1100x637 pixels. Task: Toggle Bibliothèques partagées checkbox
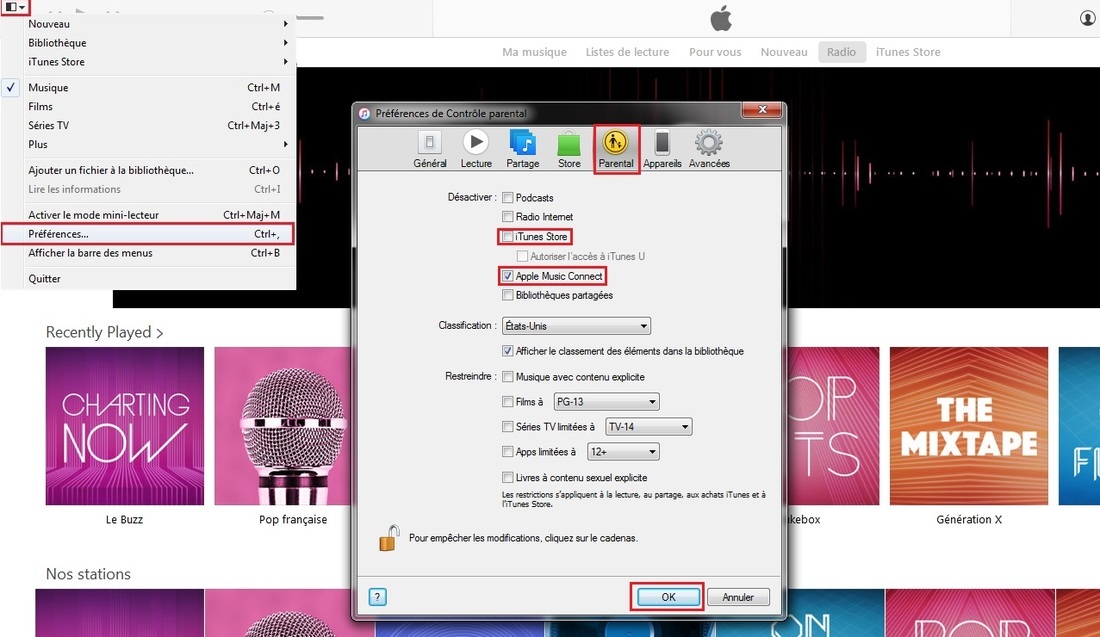(x=508, y=295)
